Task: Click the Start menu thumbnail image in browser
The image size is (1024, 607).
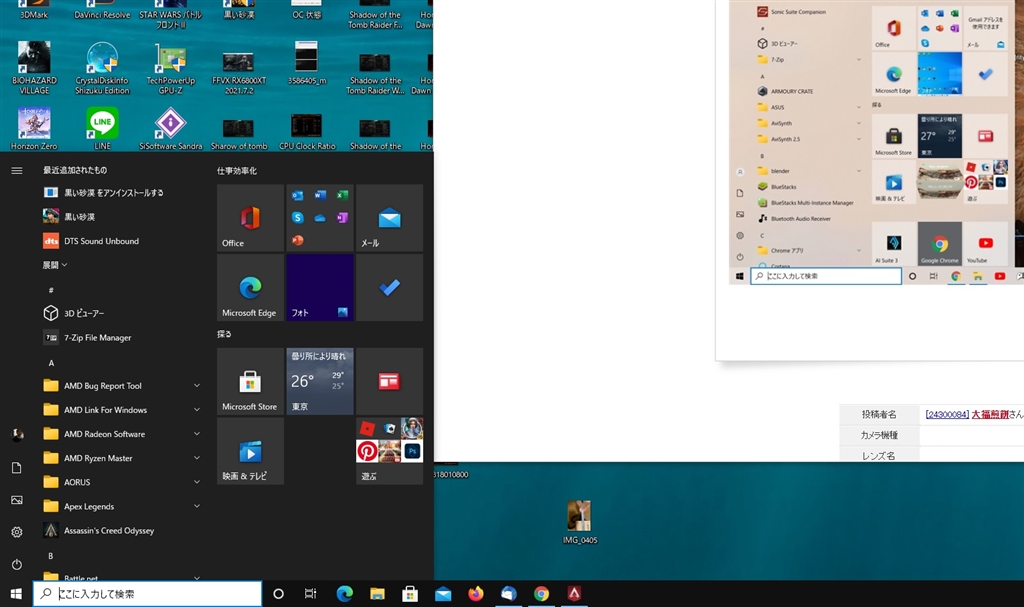Action: point(876,142)
